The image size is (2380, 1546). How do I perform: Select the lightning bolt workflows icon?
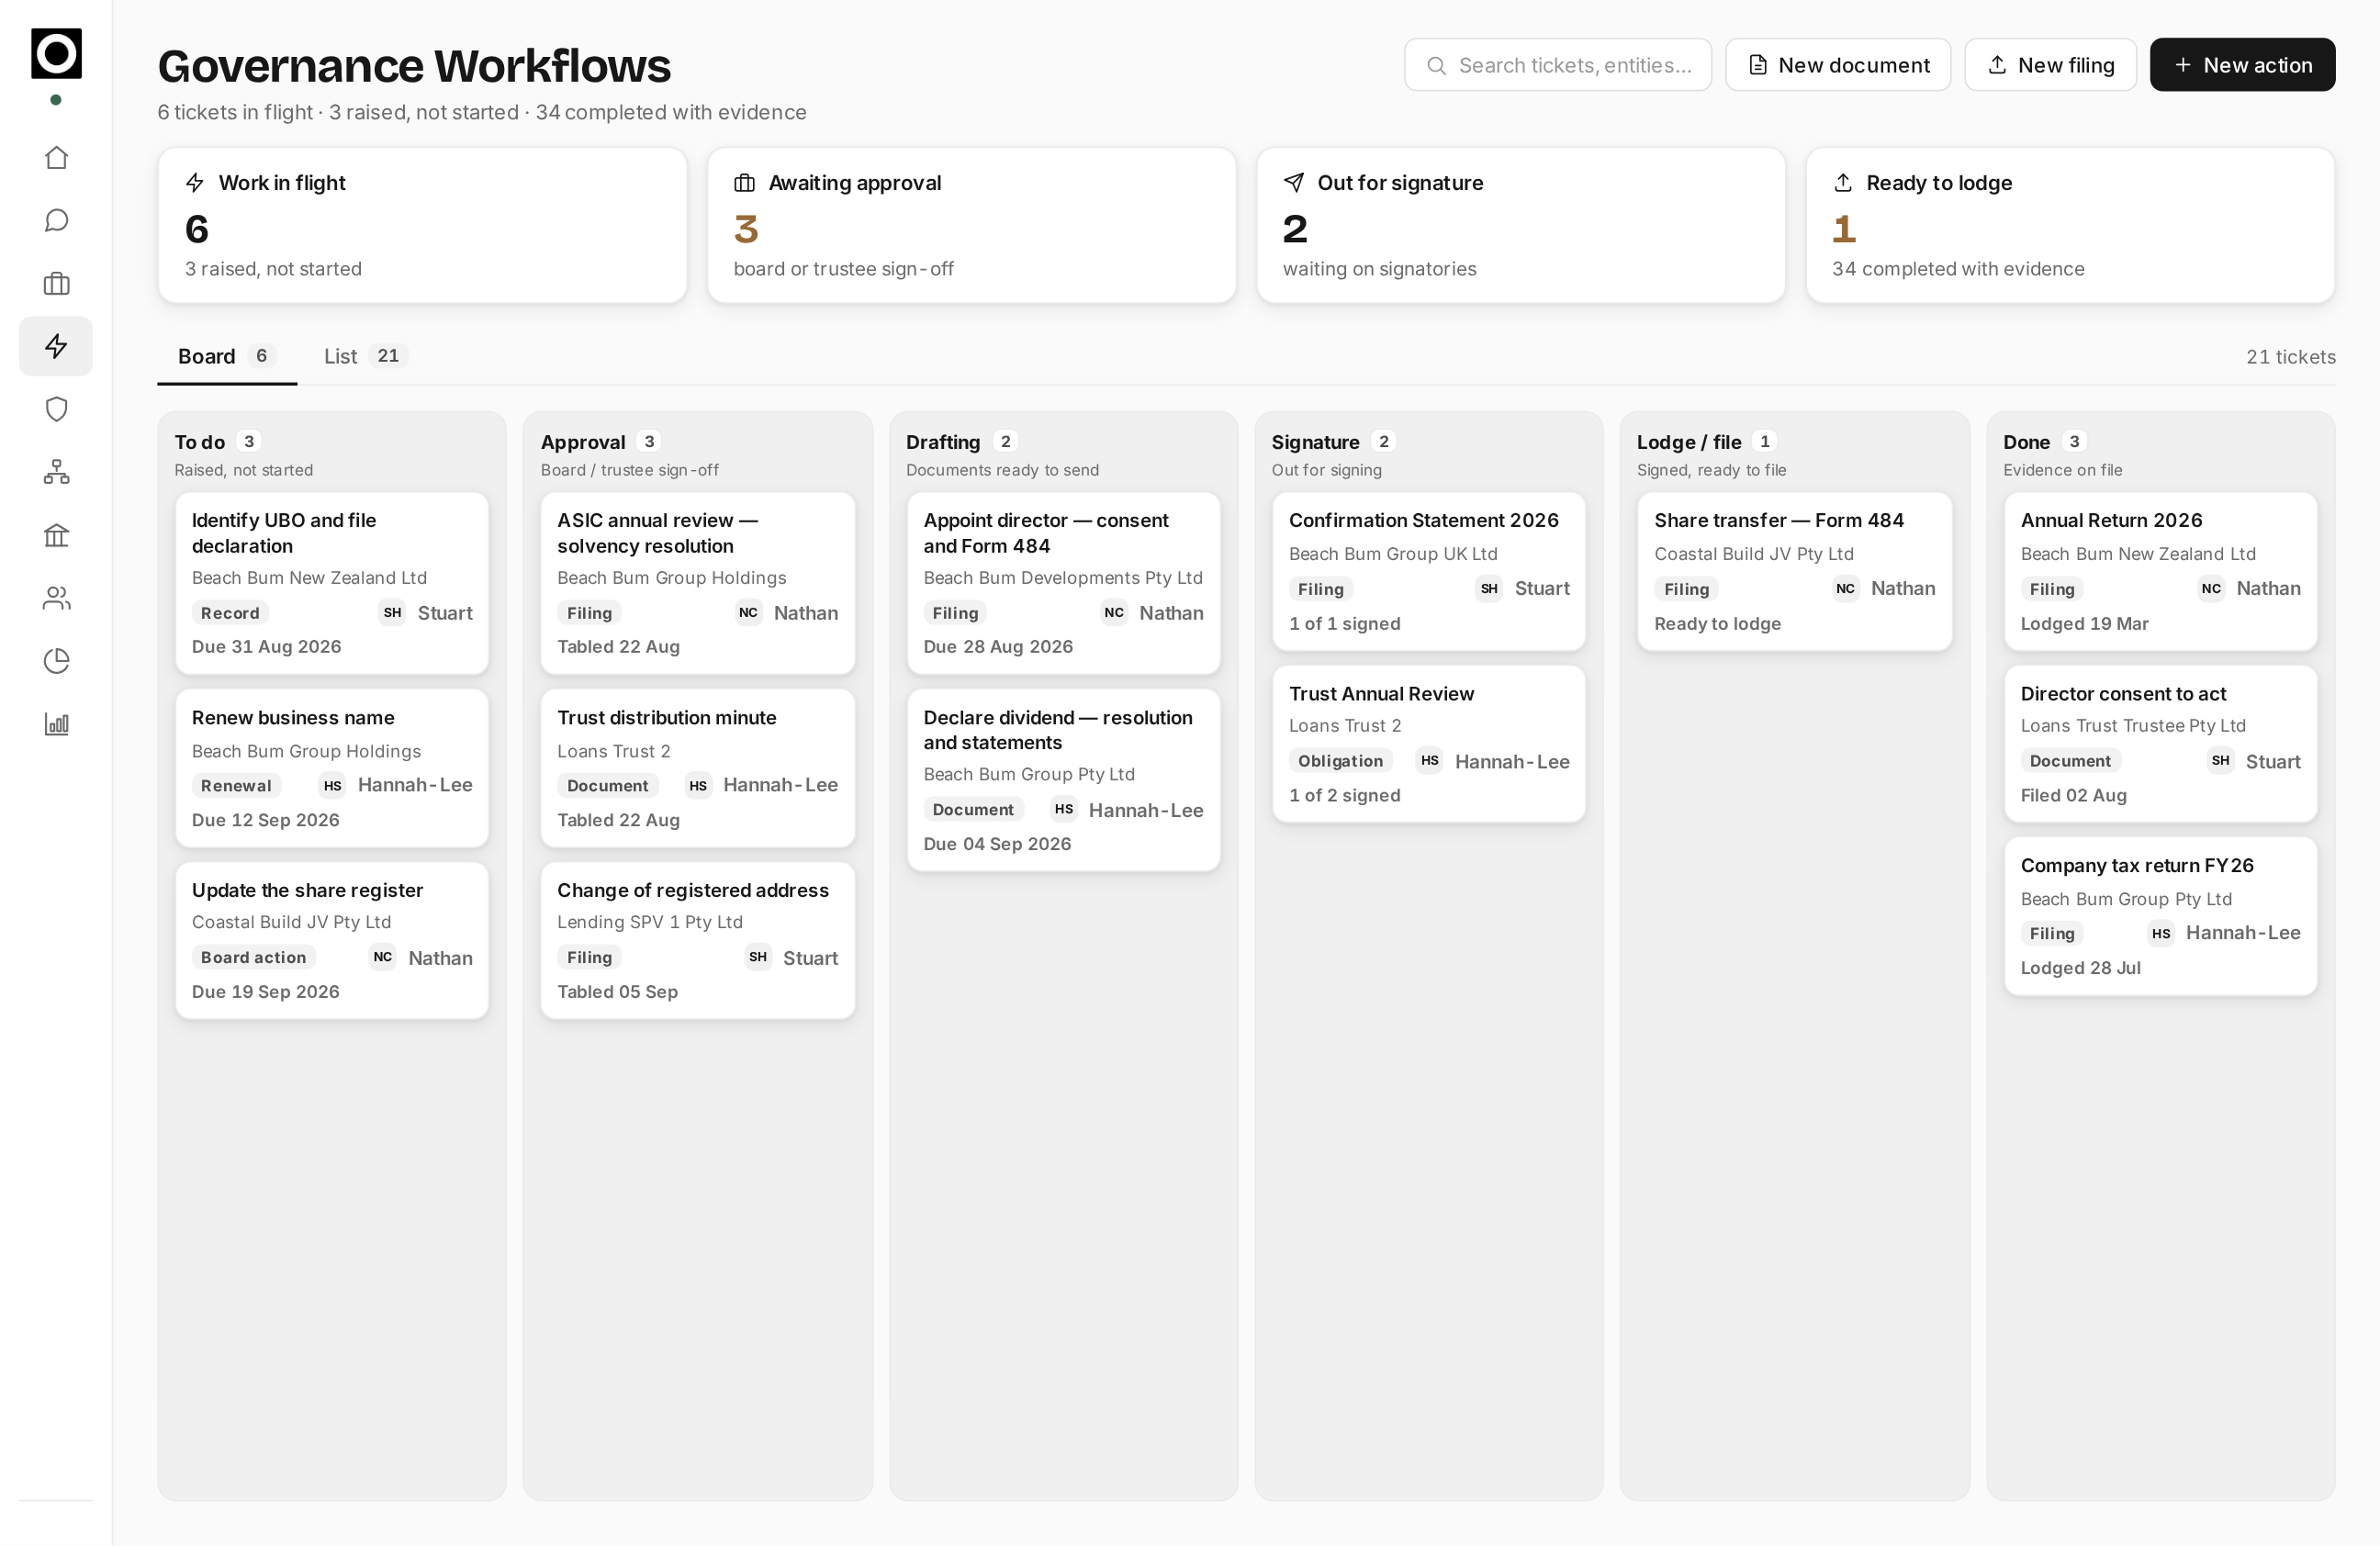tap(56, 346)
